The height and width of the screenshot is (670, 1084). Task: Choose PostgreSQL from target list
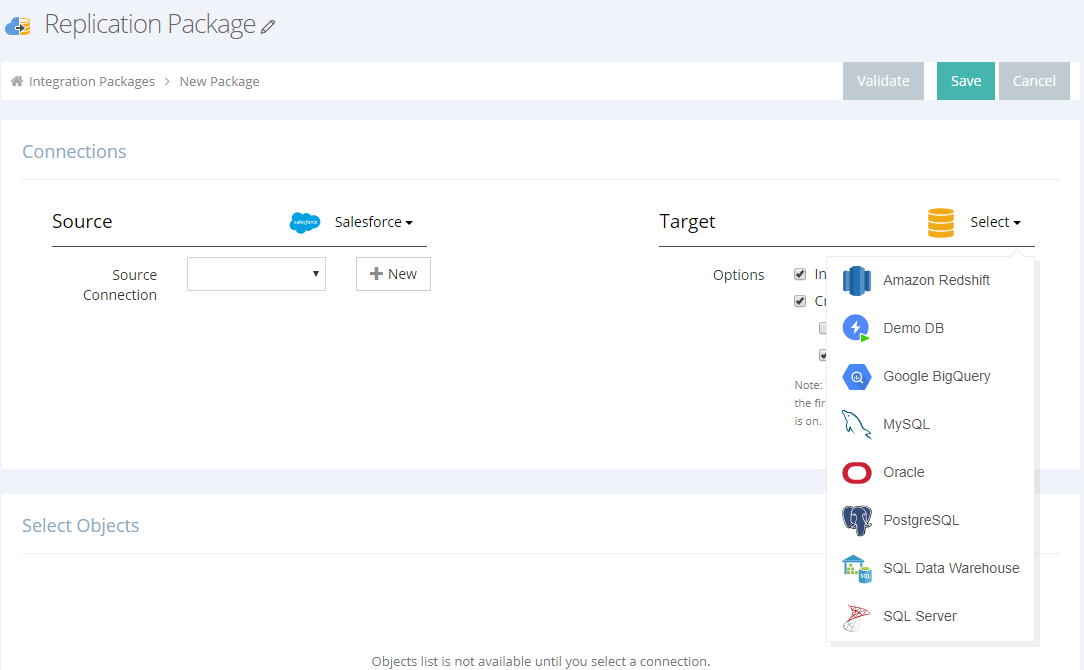tap(930, 520)
